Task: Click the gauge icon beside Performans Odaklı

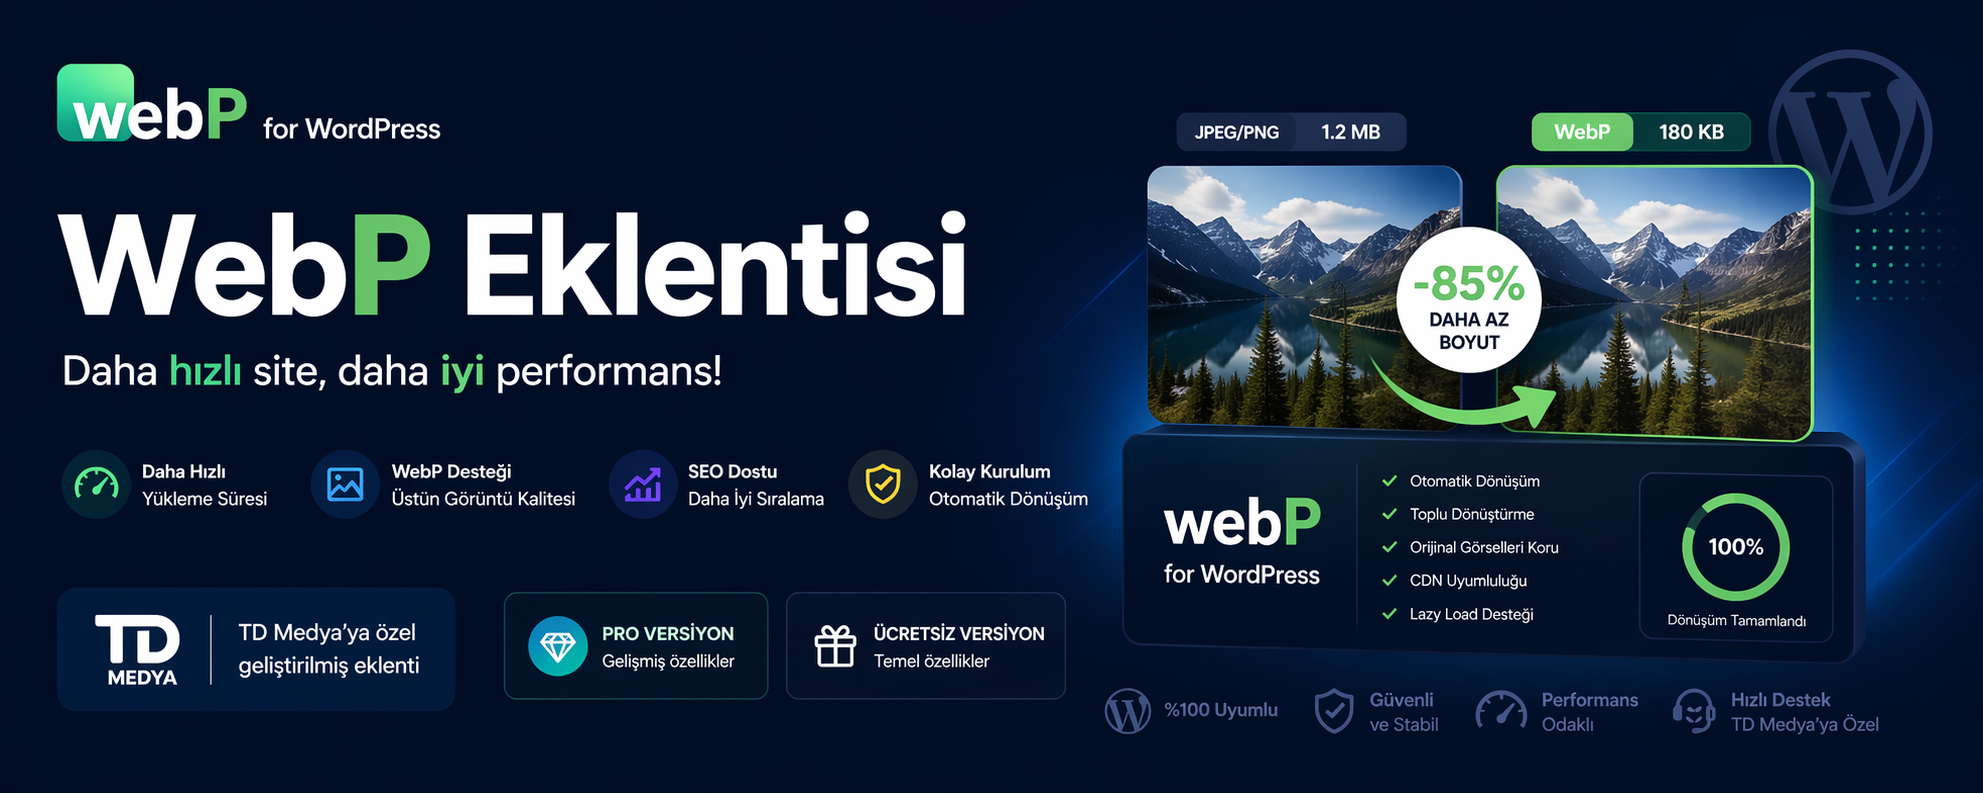Action: 1501,710
